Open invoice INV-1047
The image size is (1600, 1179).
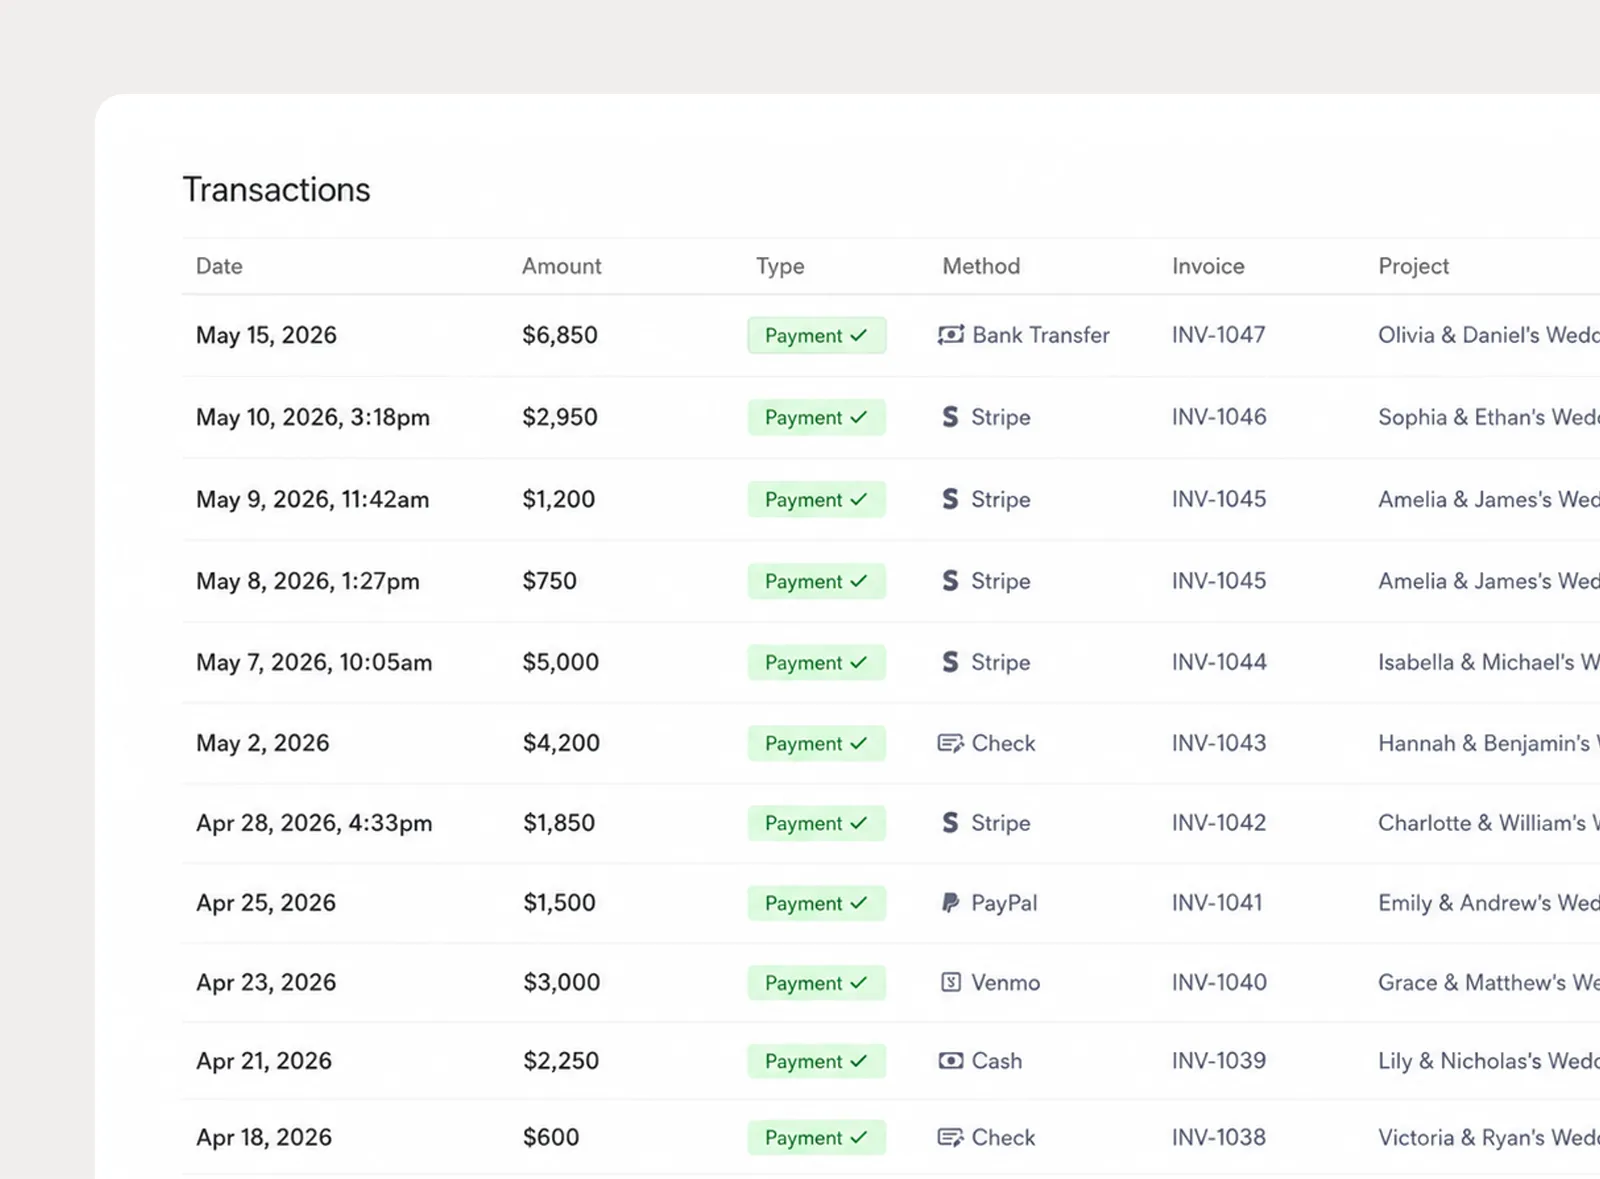tap(1218, 335)
